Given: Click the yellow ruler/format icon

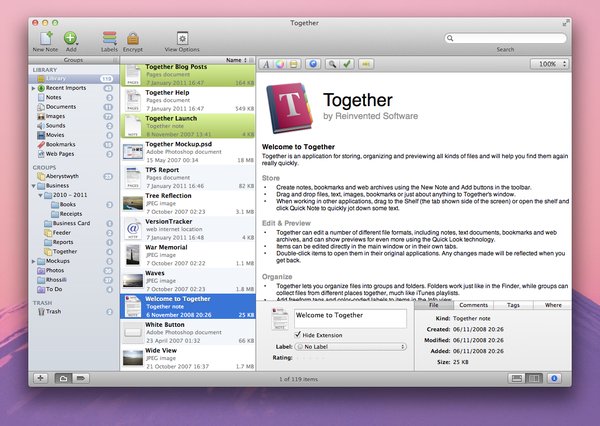Looking at the screenshot, I should [x=294, y=64].
